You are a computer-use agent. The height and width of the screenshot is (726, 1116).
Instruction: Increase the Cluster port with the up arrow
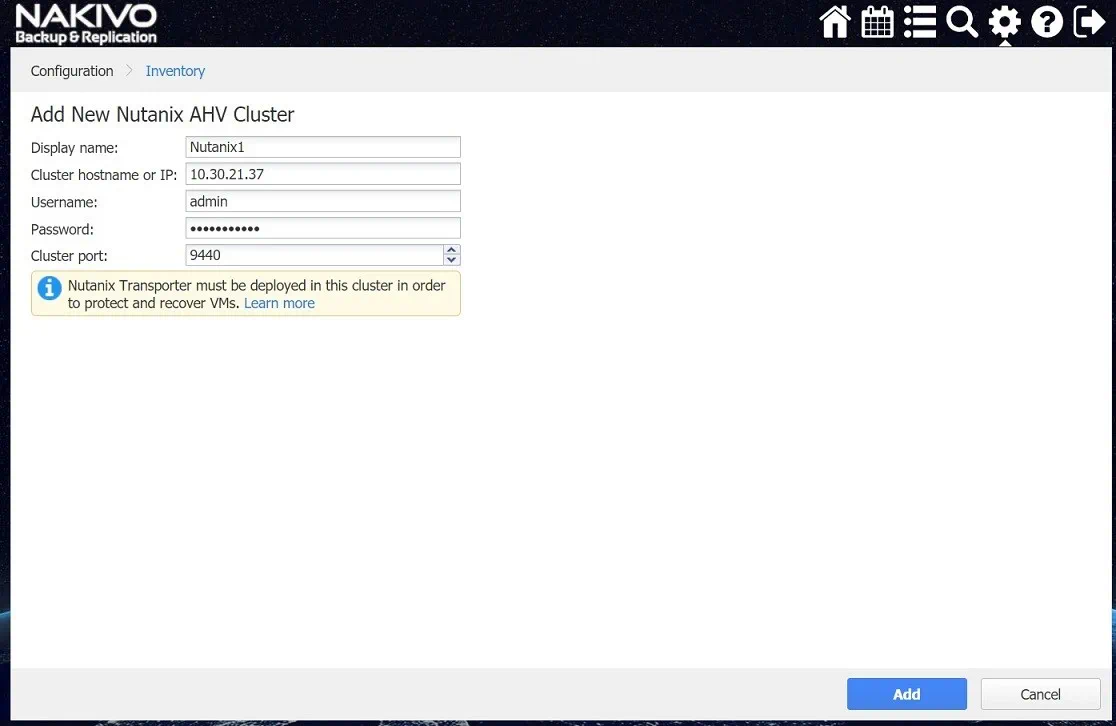pyautogui.click(x=451, y=250)
